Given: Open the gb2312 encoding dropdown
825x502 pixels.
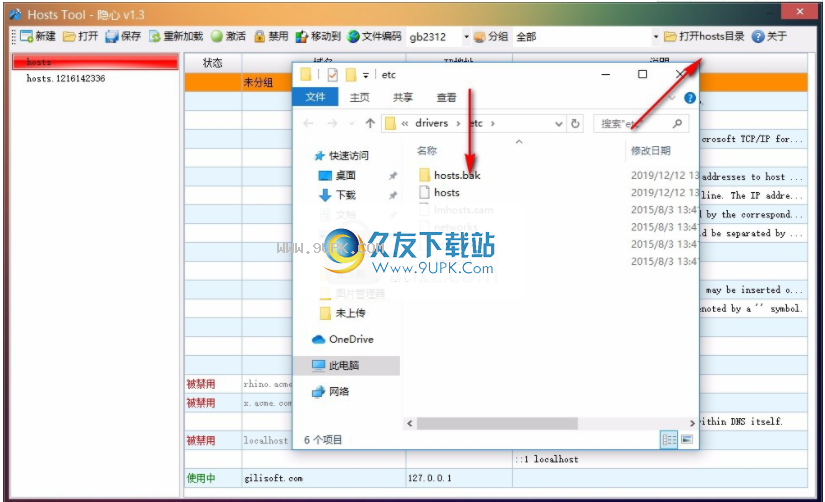Looking at the screenshot, I should (466, 36).
